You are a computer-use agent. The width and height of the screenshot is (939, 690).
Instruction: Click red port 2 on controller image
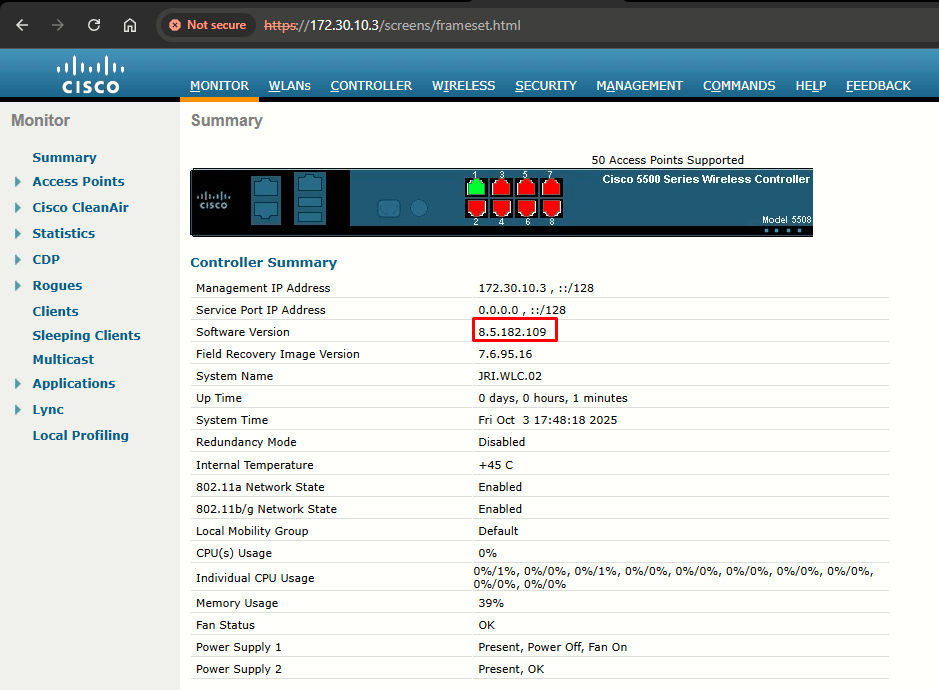[476, 208]
